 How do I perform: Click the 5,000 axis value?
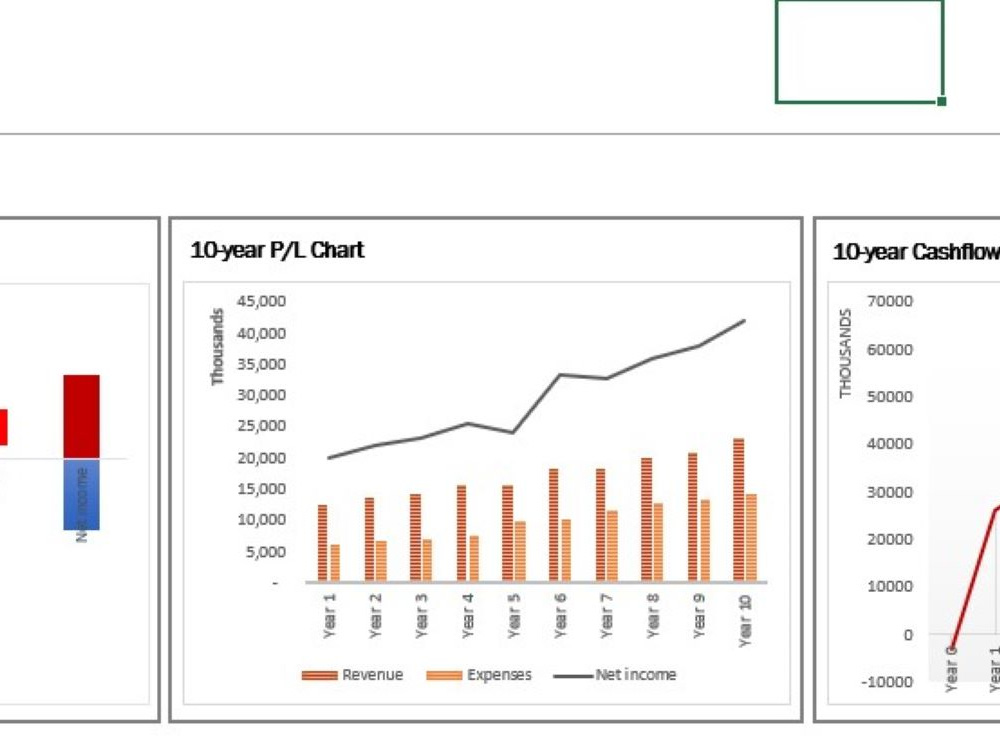pyautogui.click(x=266, y=552)
